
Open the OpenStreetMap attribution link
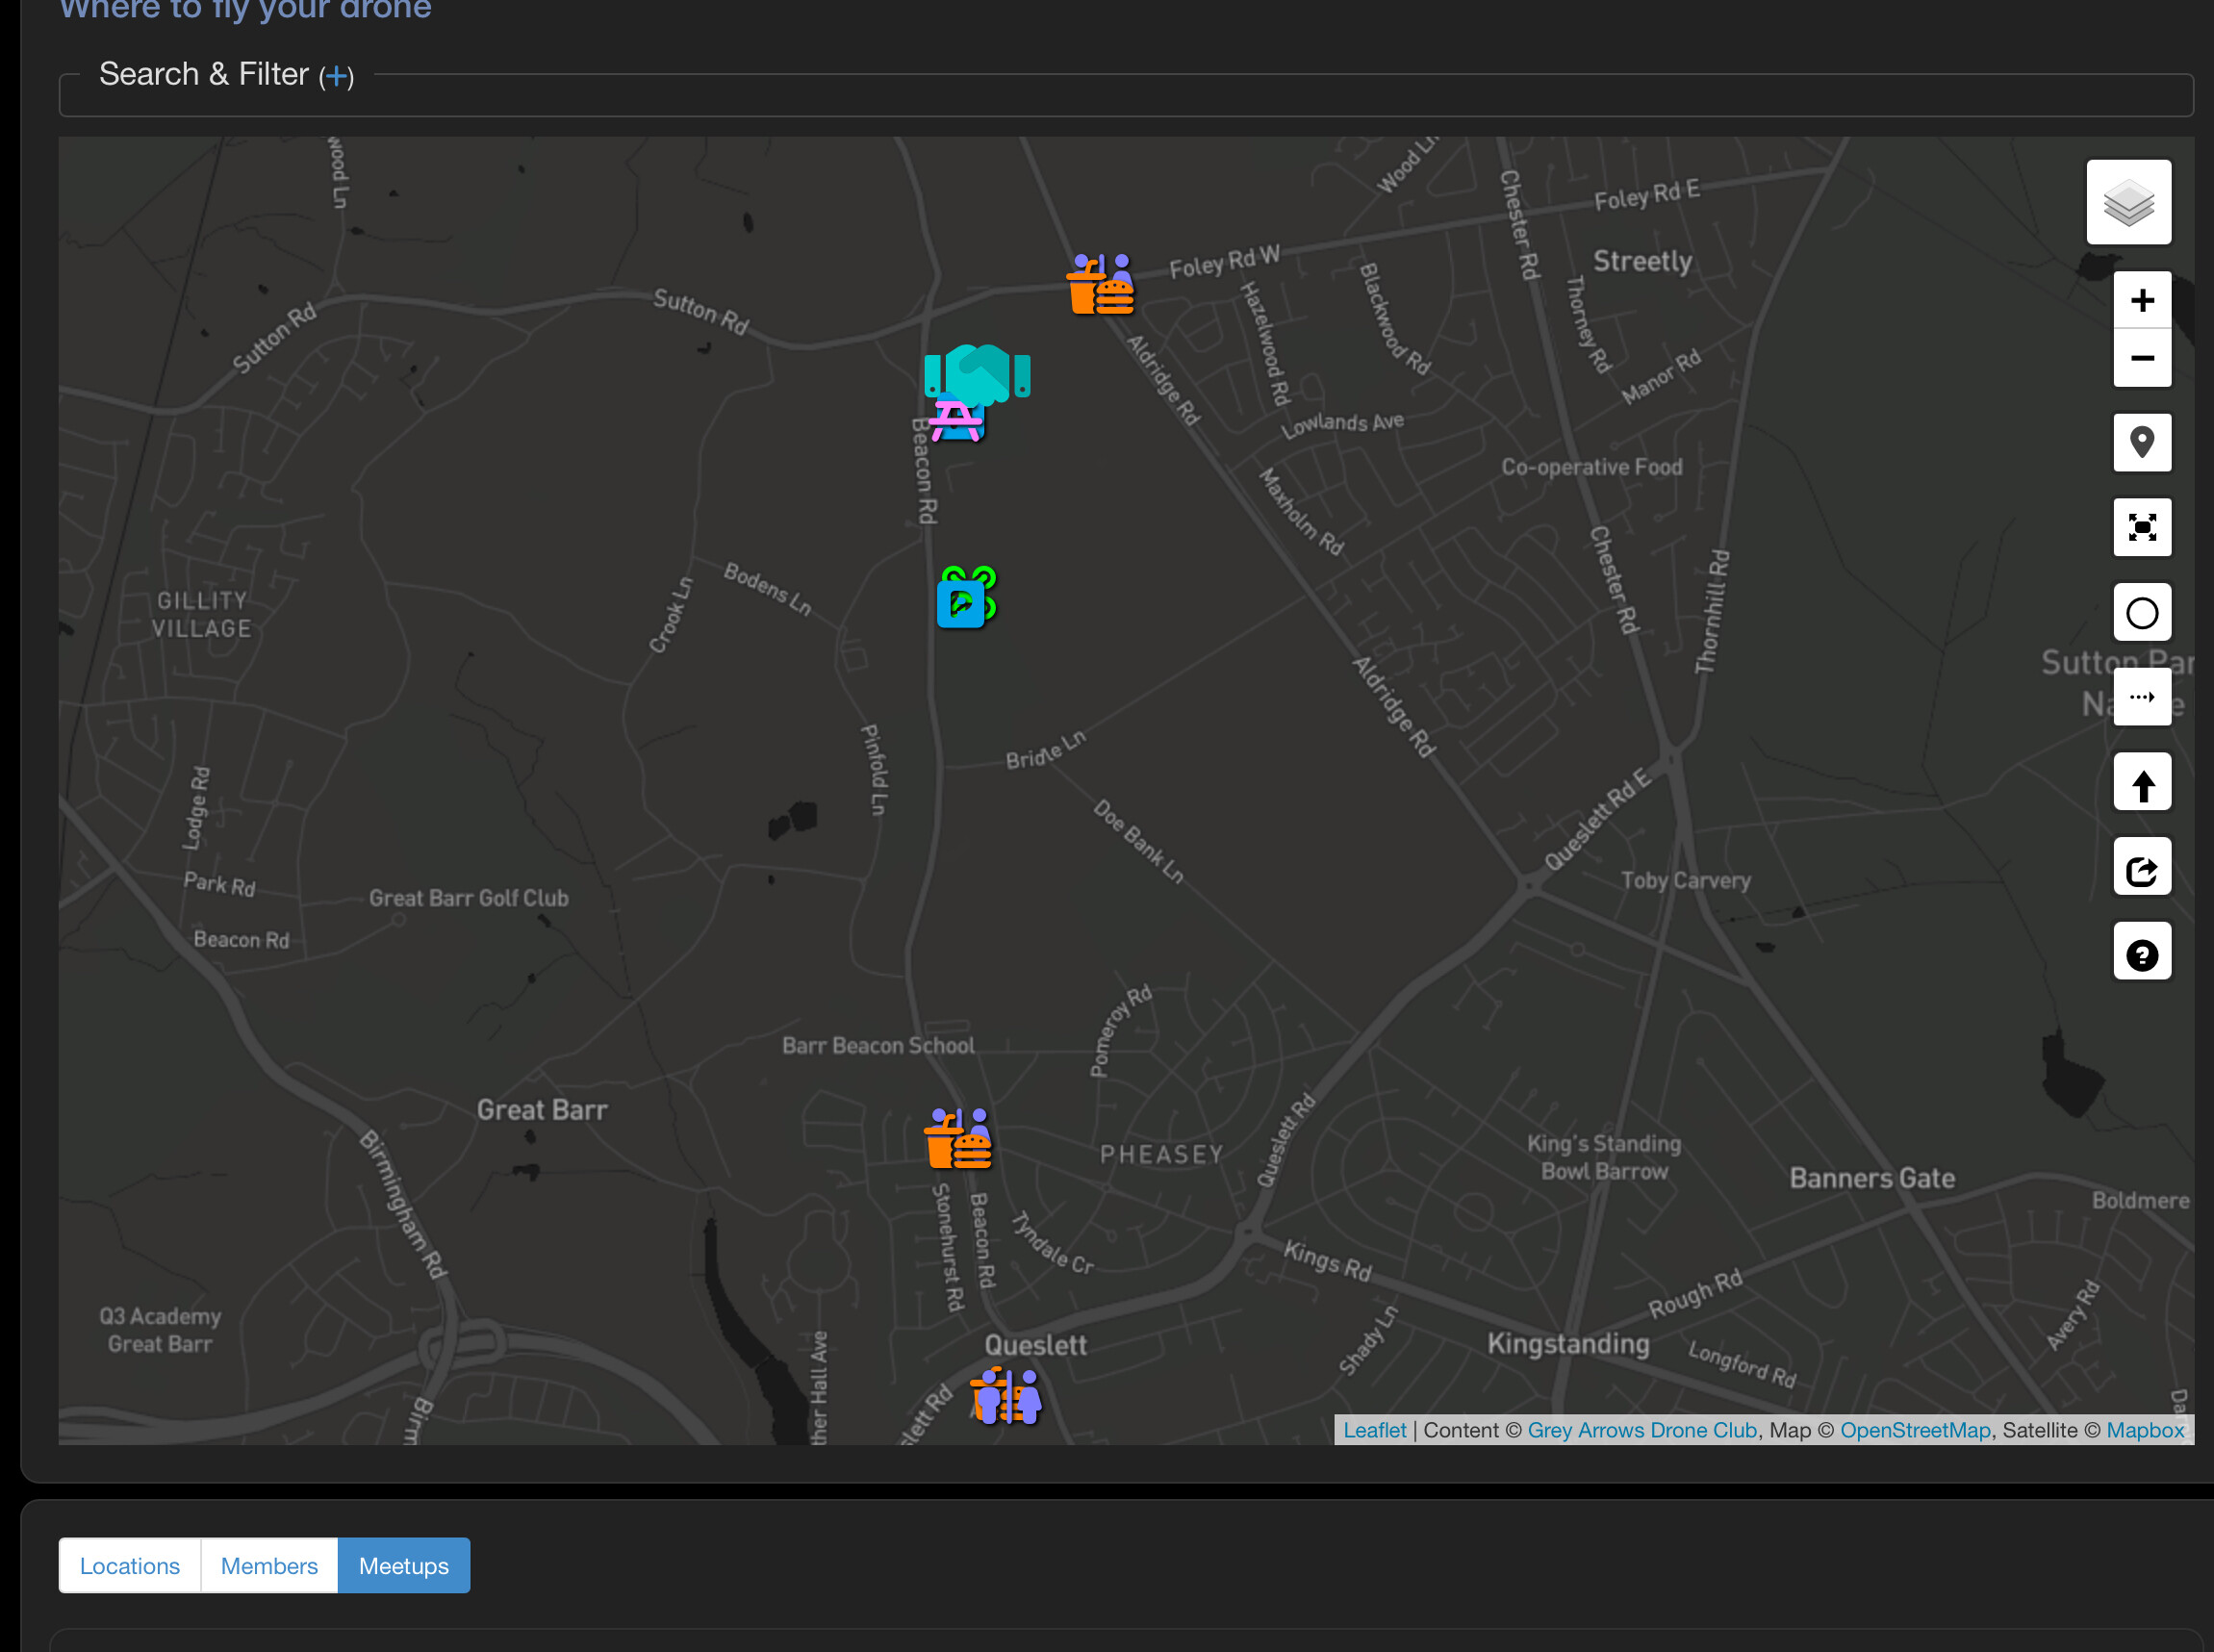point(1914,1430)
